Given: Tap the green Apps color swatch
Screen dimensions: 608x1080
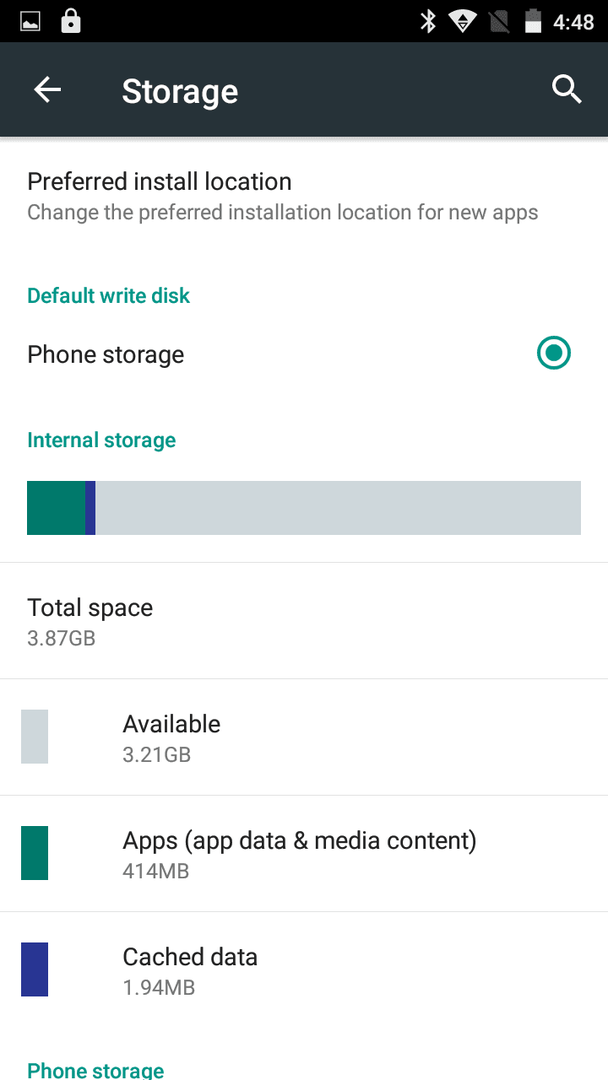Looking at the screenshot, I should point(34,853).
